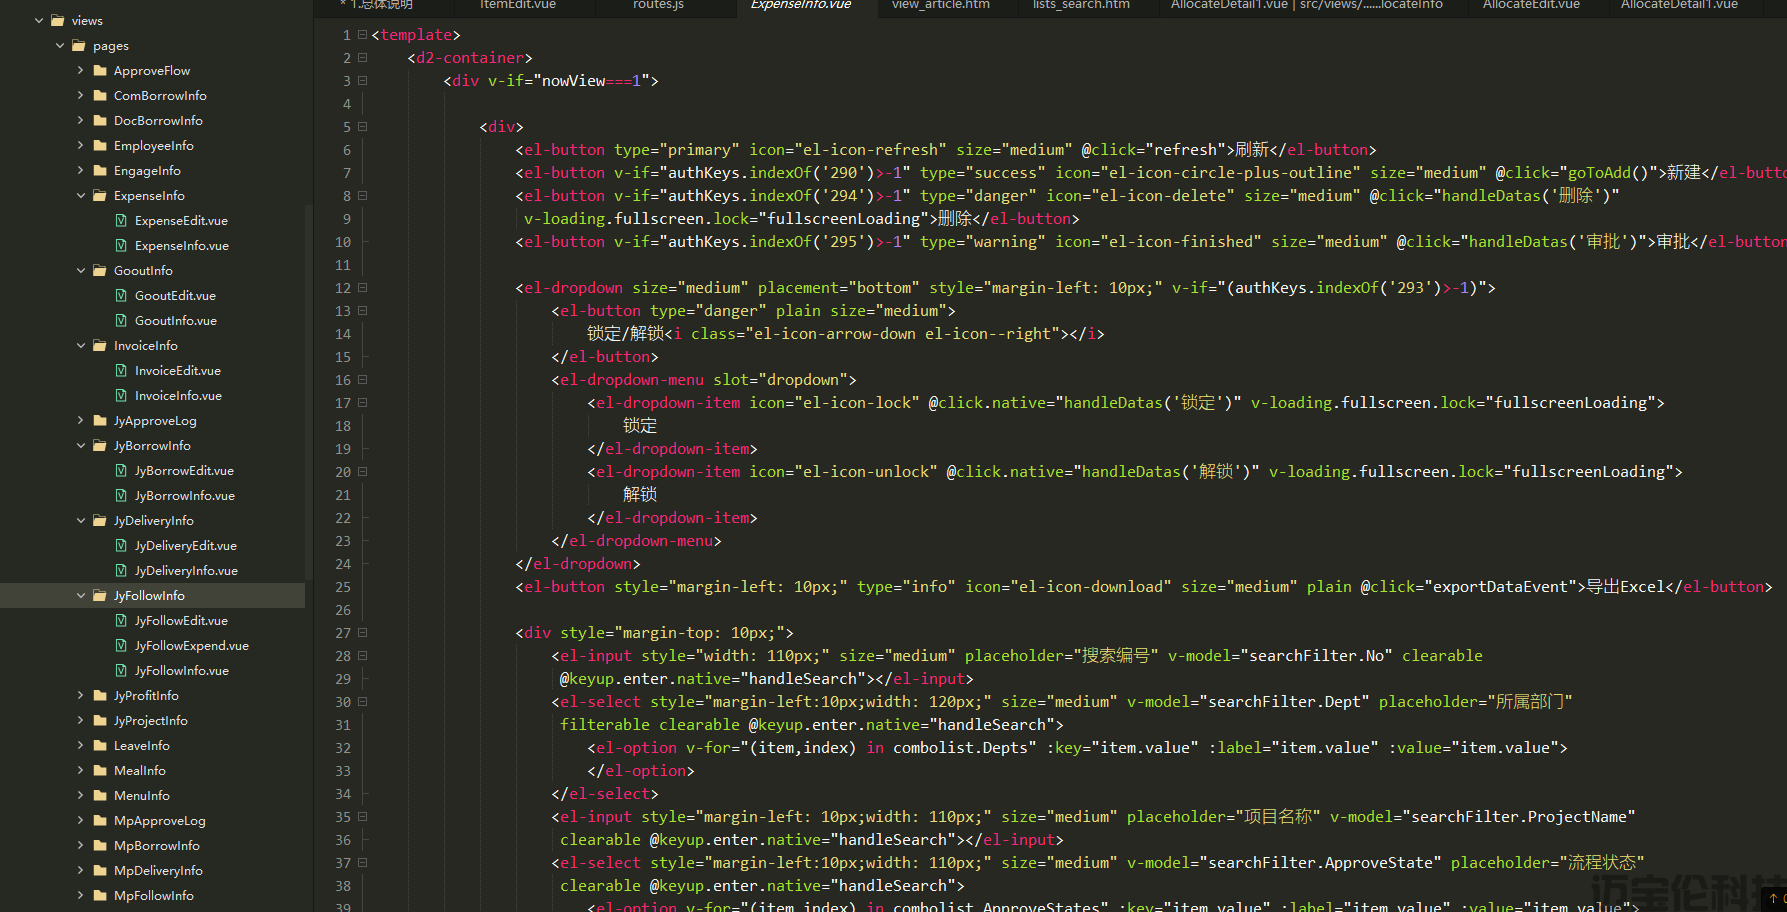
Task: Click the ApproveFlow folder icon
Action: pyautogui.click(x=100, y=71)
